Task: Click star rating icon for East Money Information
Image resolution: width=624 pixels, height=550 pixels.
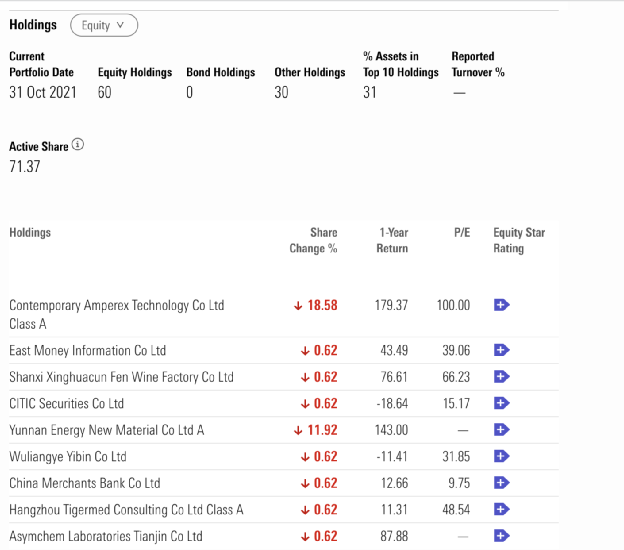Action: 502,350
